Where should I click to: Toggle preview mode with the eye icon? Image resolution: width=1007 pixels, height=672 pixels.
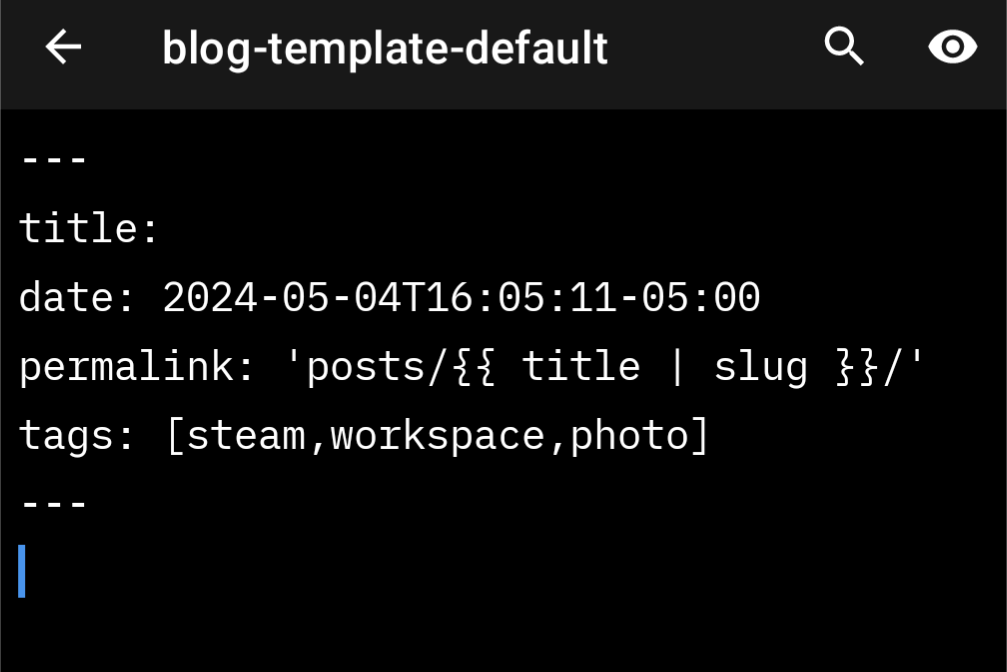pyautogui.click(x=952, y=46)
